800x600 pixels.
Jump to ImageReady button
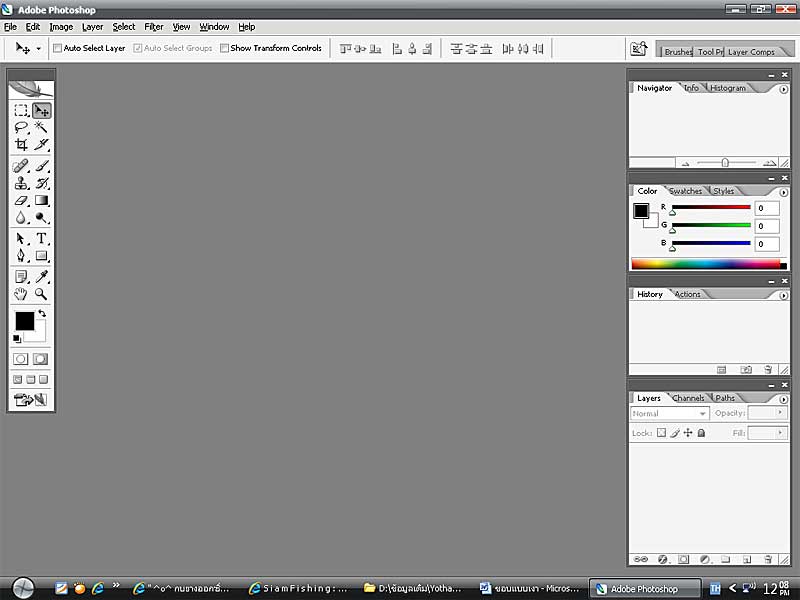click(31, 399)
